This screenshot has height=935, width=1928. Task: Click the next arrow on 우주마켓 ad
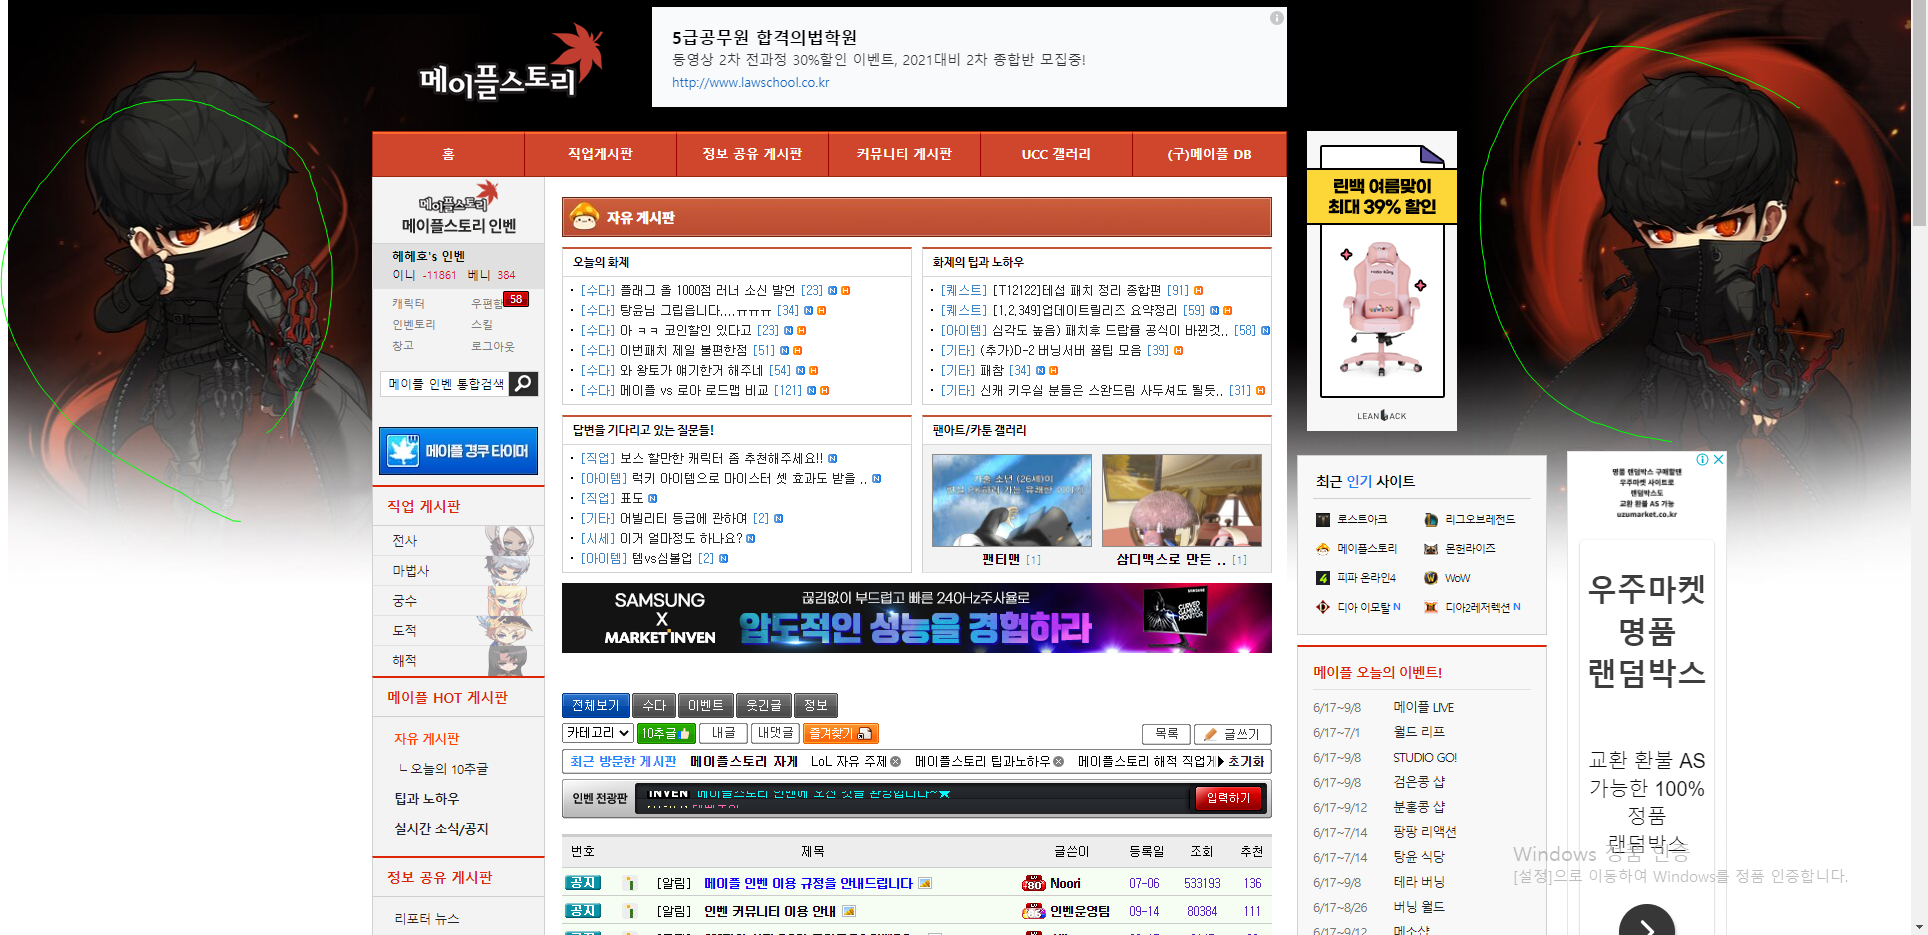1647,922
